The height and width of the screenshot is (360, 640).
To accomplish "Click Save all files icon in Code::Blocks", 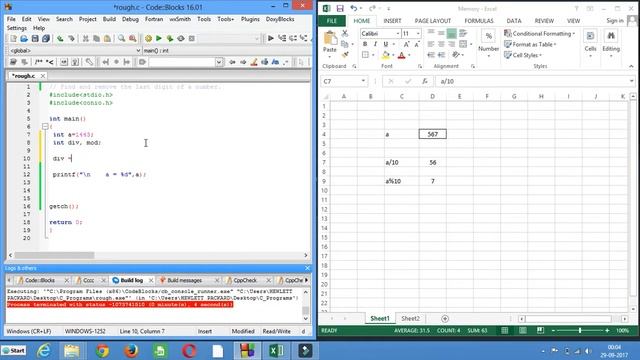I will point(46,38).
